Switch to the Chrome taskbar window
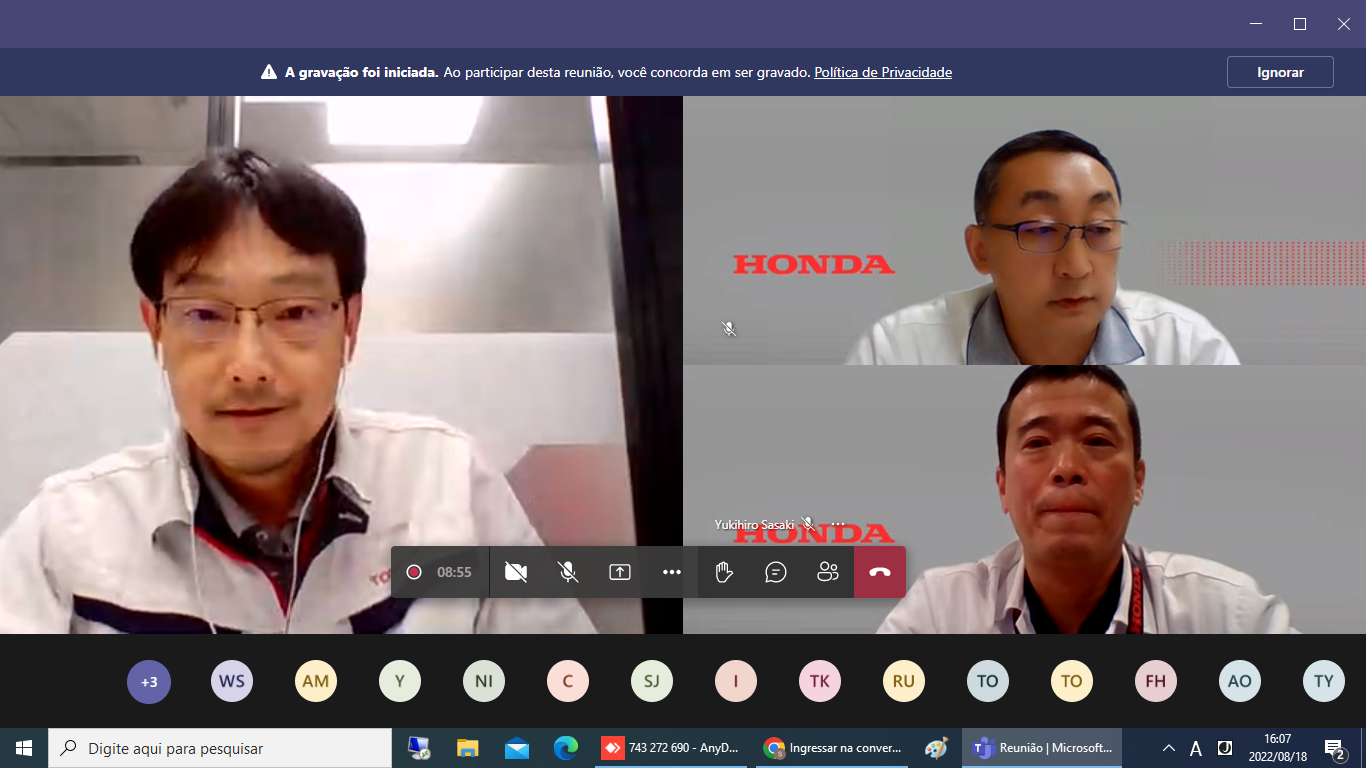1366x768 pixels. [x=832, y=748]
